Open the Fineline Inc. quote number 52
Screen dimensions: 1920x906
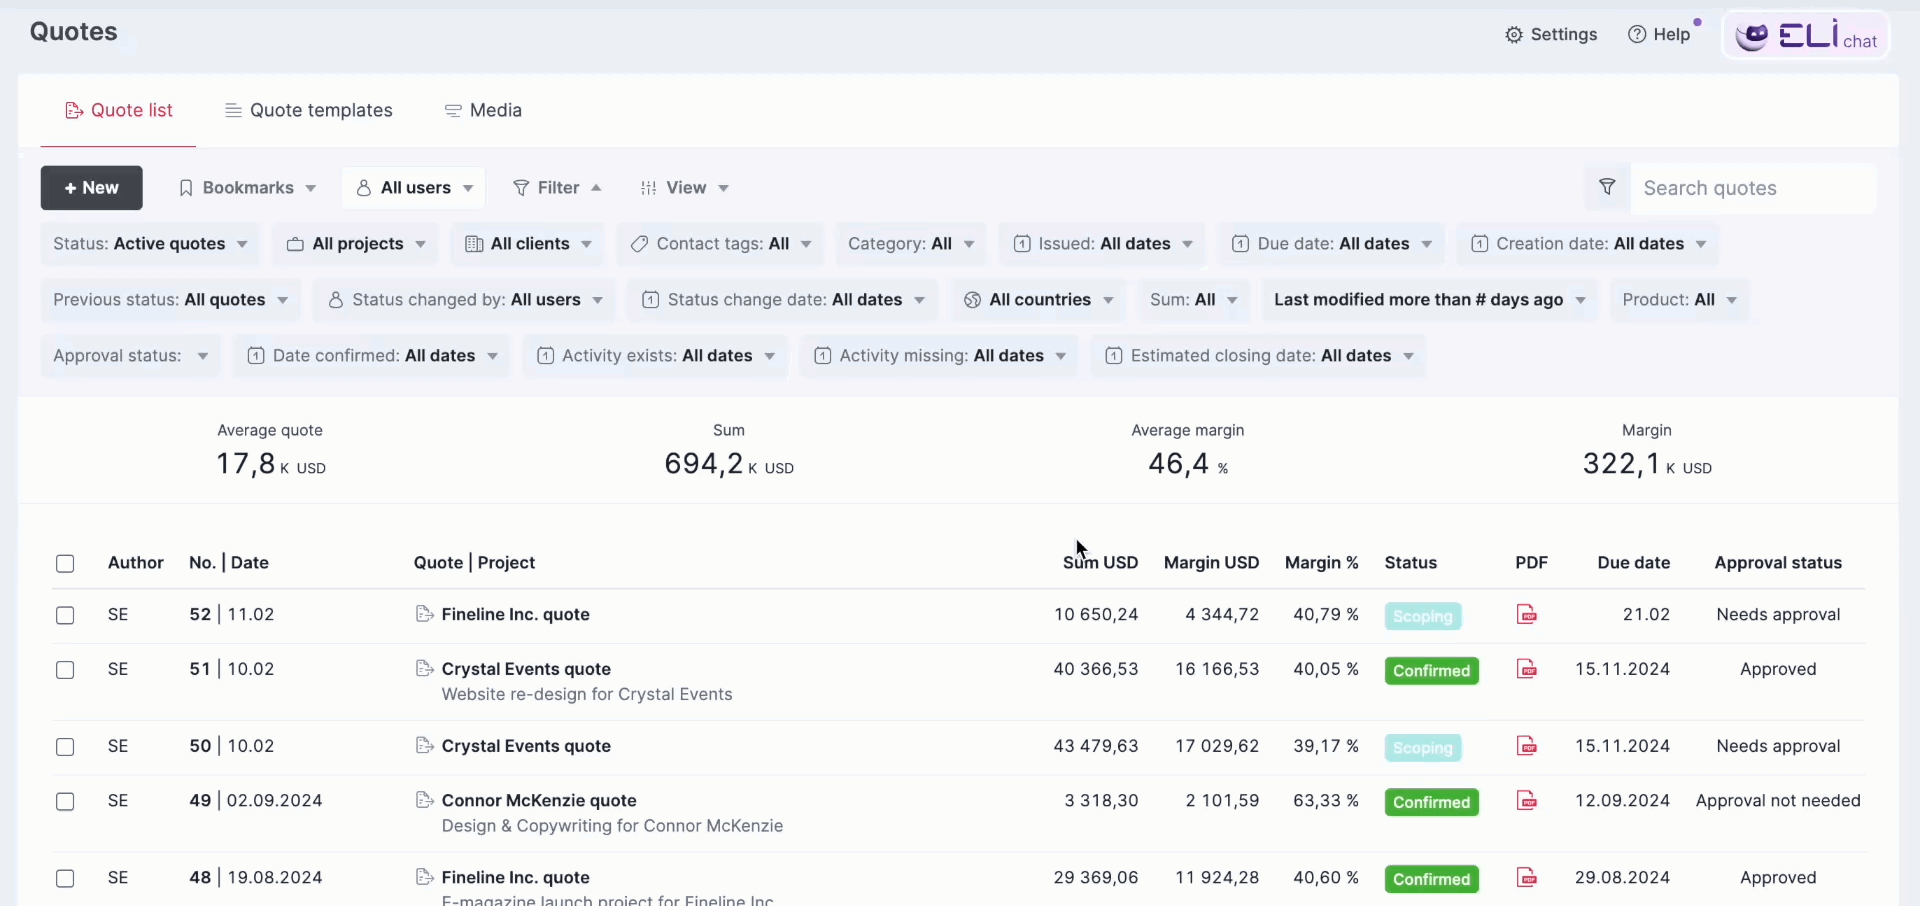tap(516, 614)
